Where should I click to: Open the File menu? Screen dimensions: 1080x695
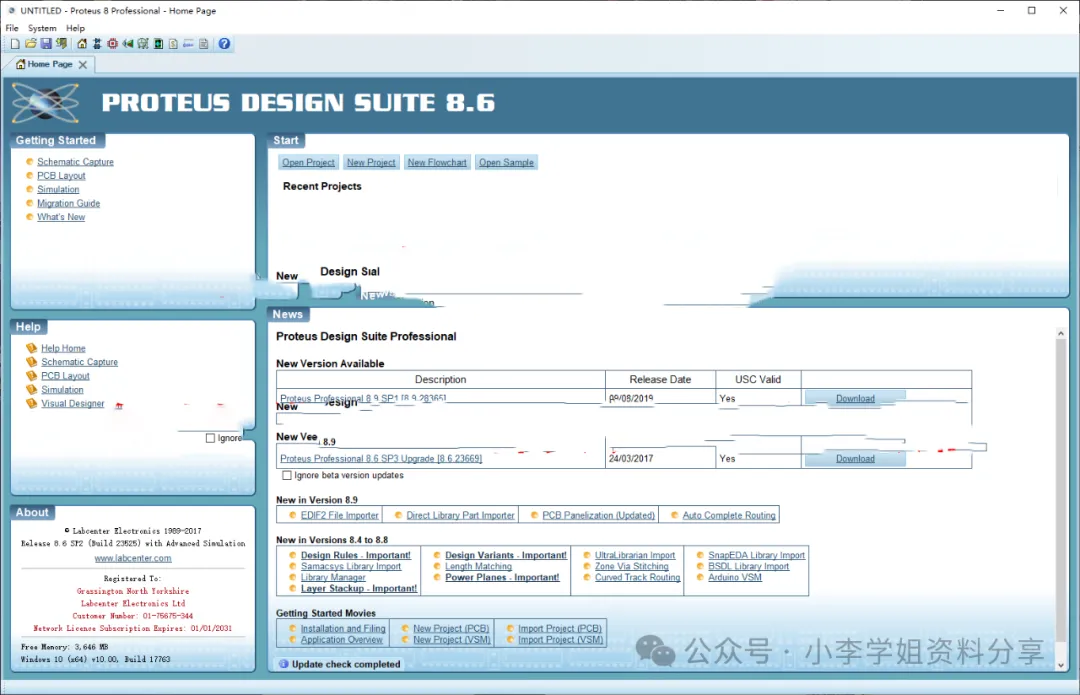coord(12,28)
